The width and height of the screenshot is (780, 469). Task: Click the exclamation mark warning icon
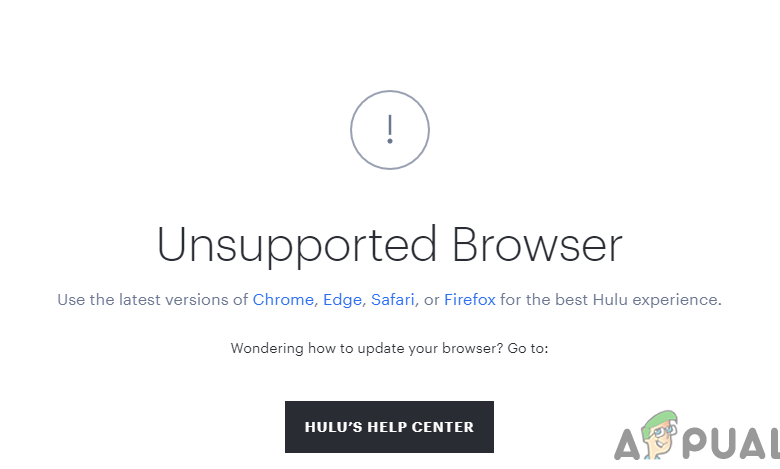(x=390, y=128)
